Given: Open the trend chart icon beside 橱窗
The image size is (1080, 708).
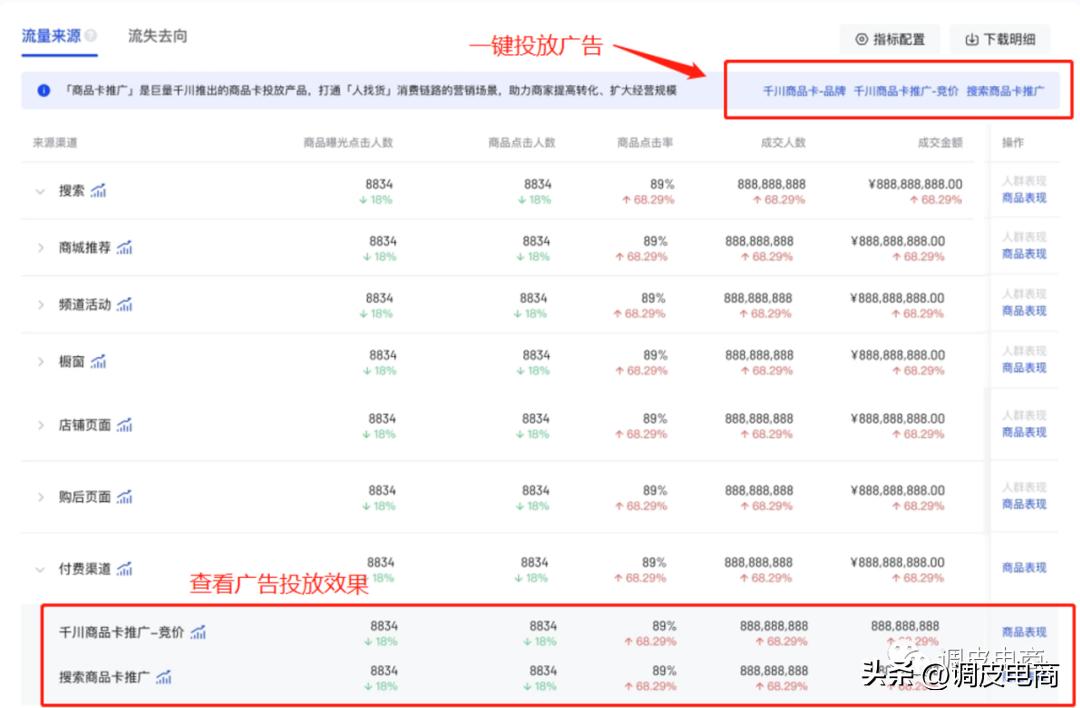Looking at the screenshot, I should pyautogui.click(x=98, y=362).
